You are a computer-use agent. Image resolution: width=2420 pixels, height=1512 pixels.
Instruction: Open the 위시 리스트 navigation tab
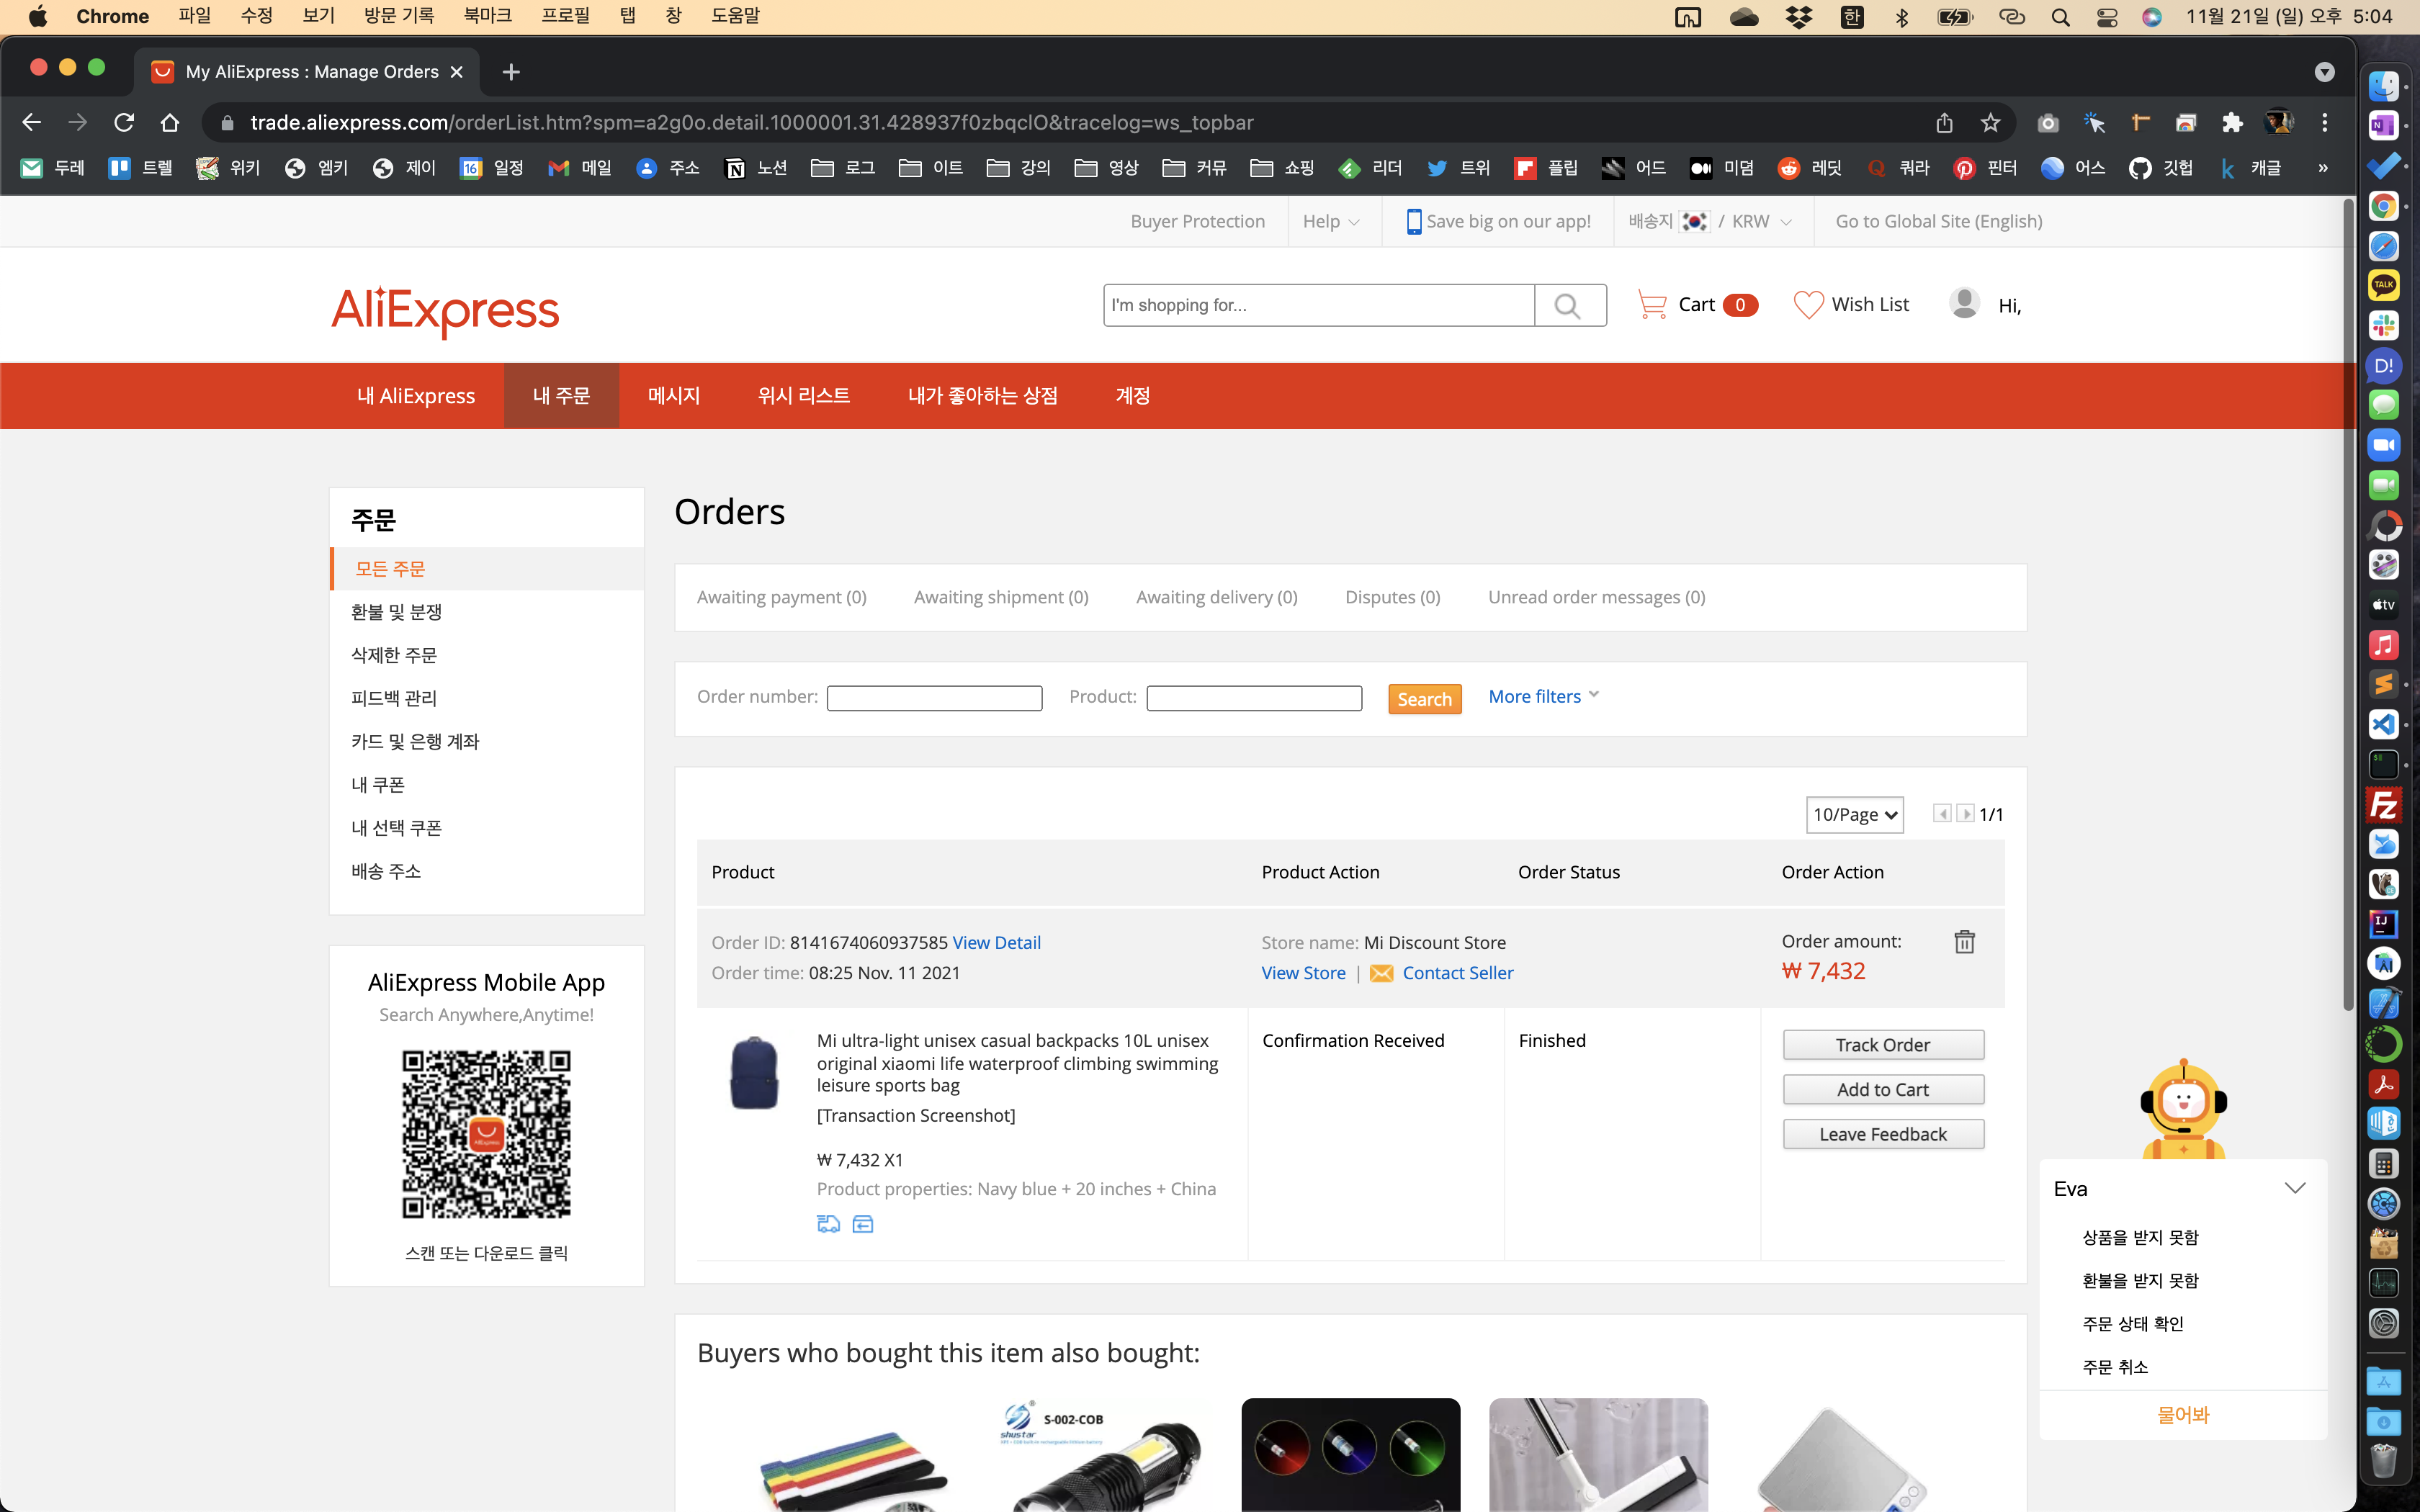tap(803, 396)
